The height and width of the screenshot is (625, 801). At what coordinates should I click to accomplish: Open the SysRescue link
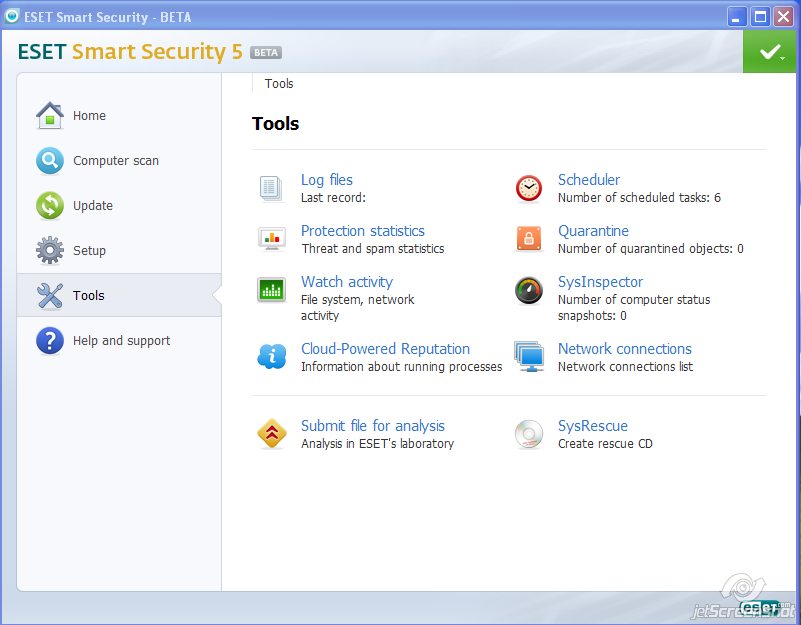tap(593, 426)
